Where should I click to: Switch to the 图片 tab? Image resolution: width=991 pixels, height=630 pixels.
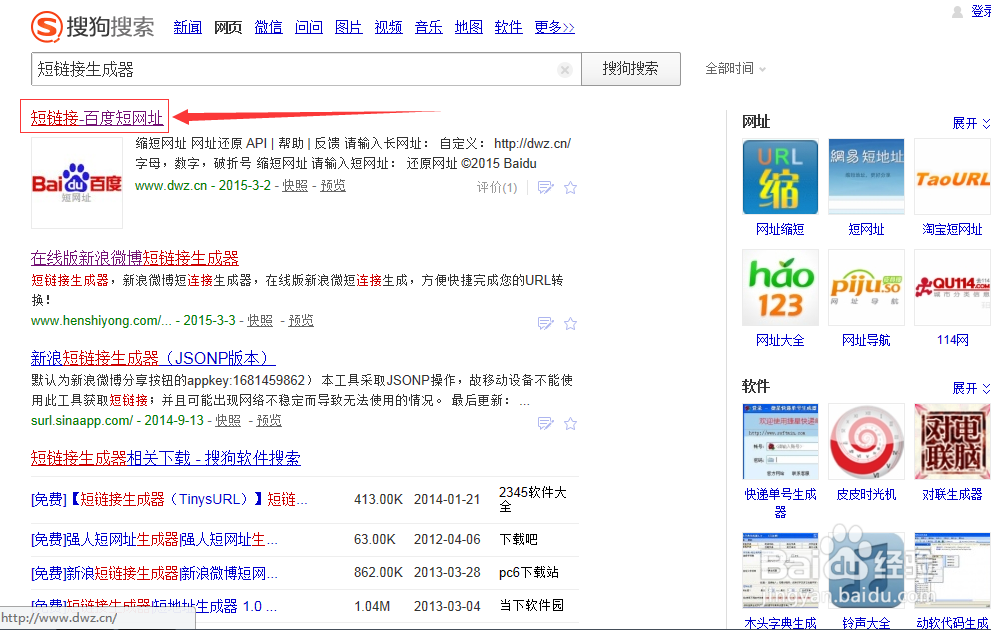click(348, 27)
